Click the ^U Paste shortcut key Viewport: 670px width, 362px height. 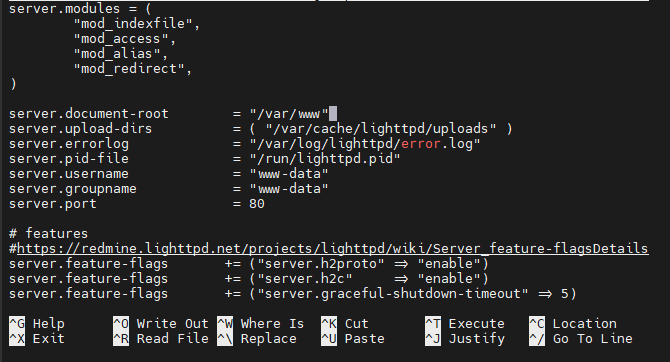[353, 338]
